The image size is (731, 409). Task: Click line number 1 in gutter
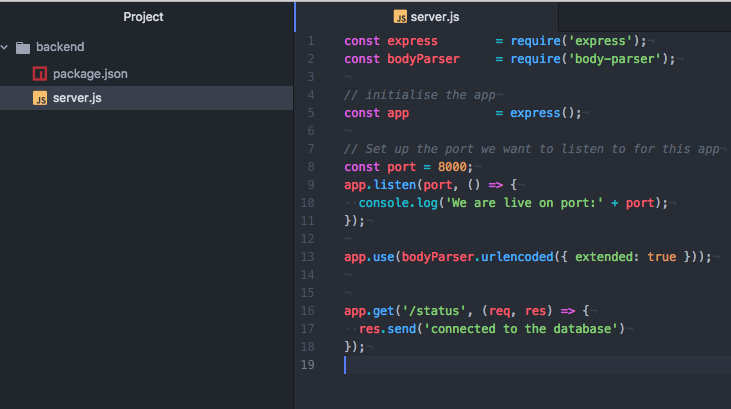[311, 41]
